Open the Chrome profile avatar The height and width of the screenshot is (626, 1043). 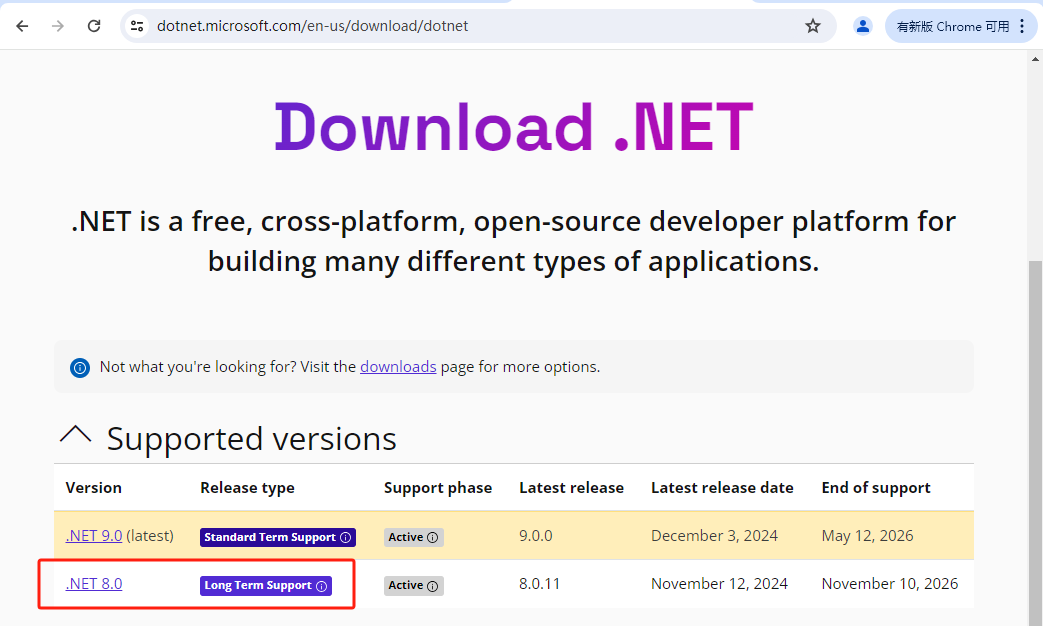coord(863,26)
